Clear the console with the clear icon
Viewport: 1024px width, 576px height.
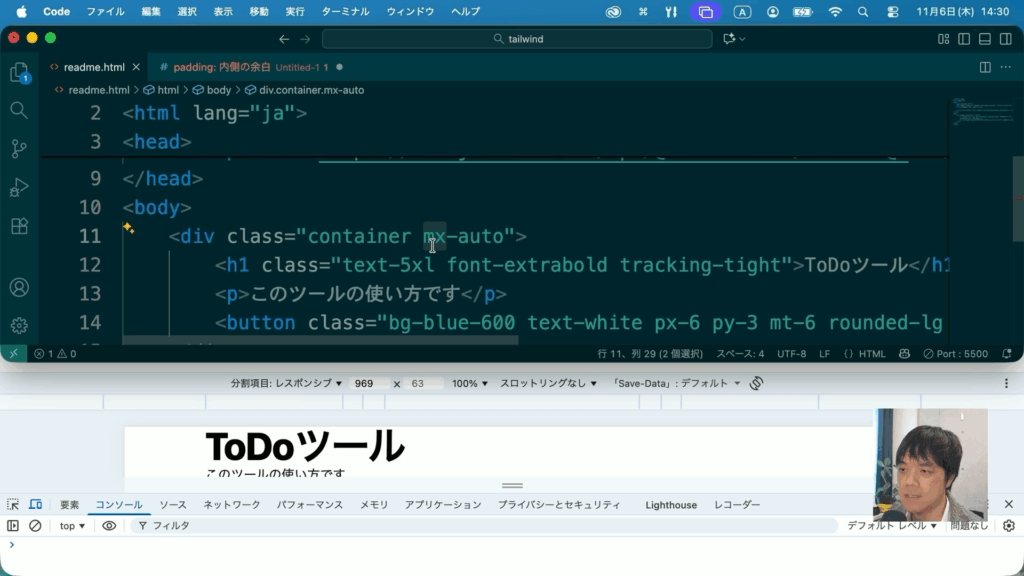tap(35, 526)
